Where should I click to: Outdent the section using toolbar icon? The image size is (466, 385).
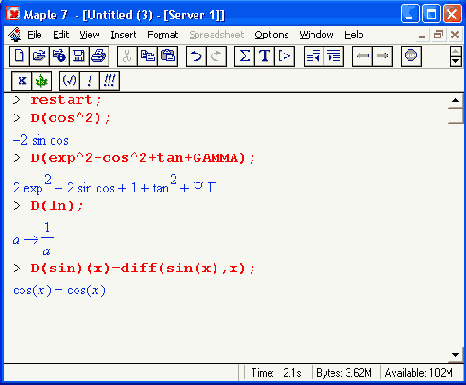pyautogui.click(x=314, y=56)
